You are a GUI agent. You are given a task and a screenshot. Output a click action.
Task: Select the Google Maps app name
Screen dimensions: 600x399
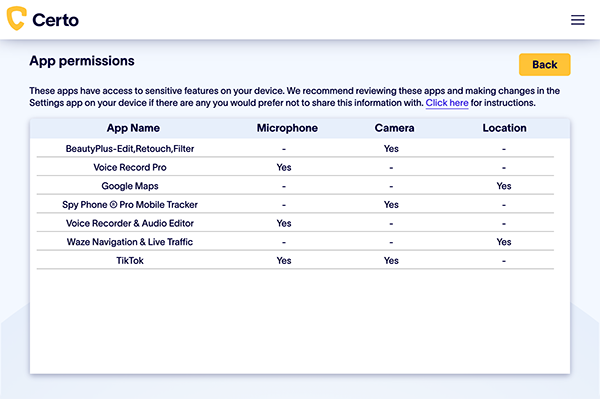click(130, 186)
